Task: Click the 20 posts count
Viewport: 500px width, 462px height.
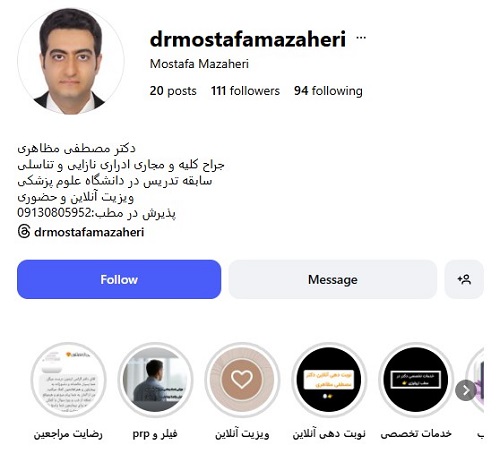Action: [173, 91]
